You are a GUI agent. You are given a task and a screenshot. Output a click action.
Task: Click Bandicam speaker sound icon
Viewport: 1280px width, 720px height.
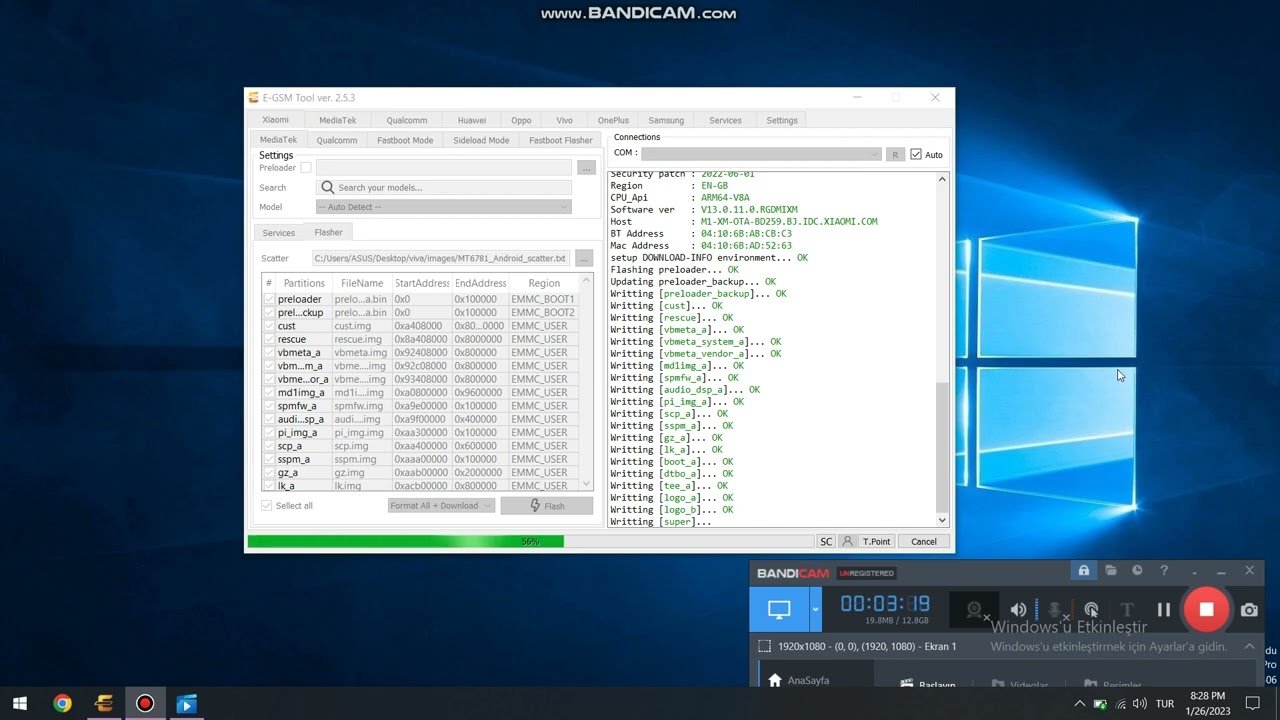[1018, 610]
